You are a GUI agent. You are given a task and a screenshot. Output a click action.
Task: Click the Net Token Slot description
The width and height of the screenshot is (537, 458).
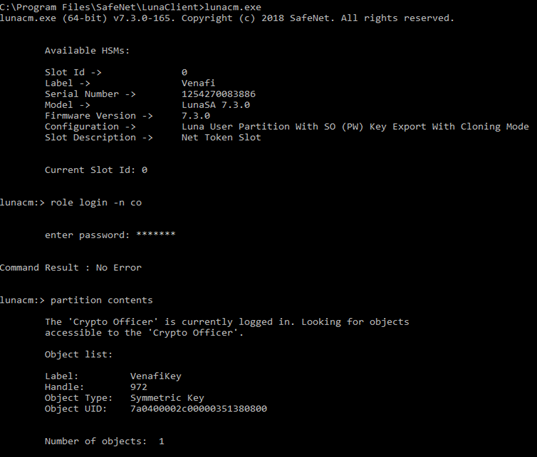pos(221,137)
